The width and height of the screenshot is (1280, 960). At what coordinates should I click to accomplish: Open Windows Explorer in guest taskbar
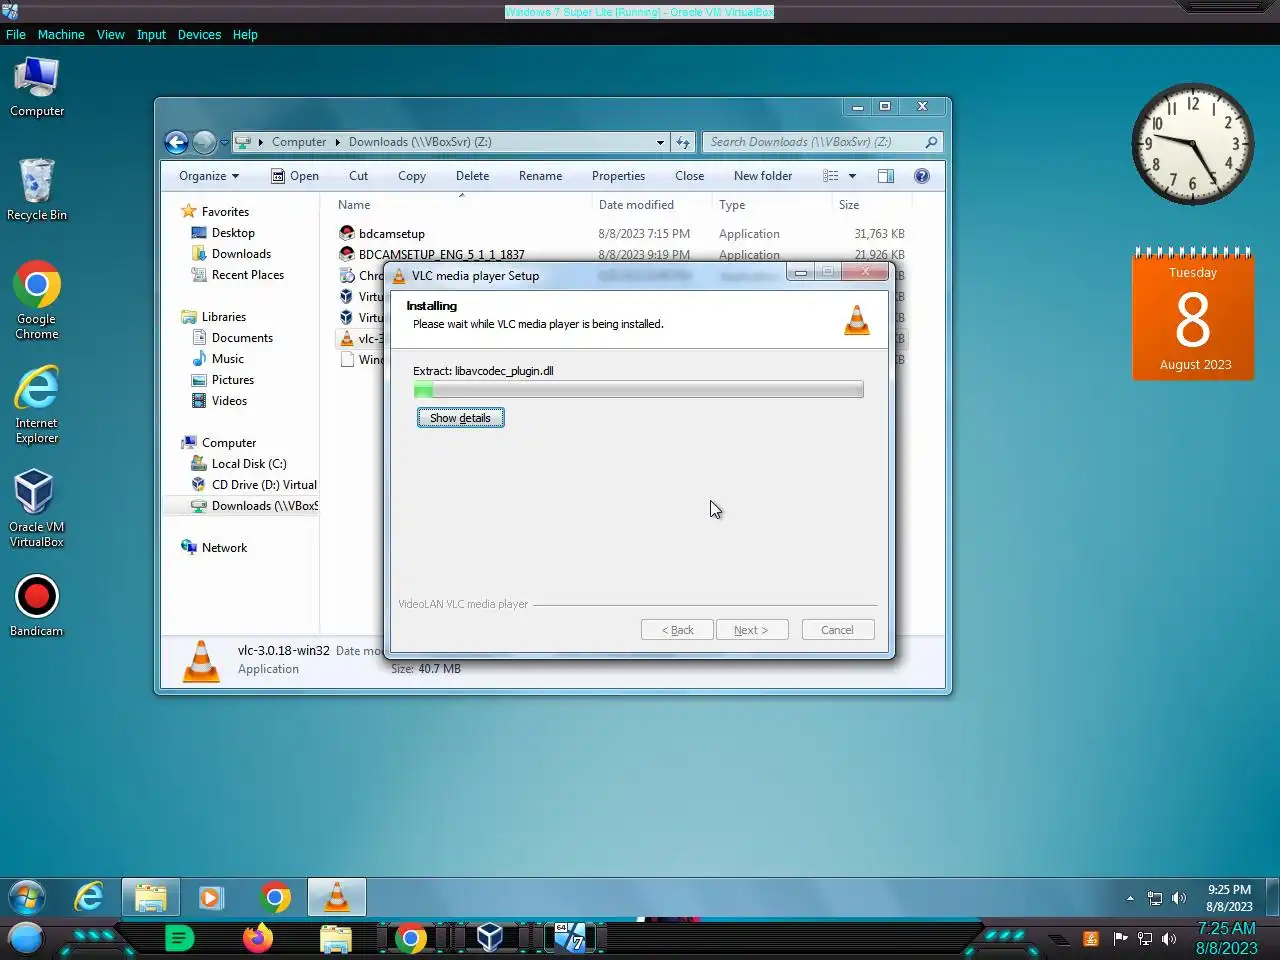(x=151, y=897)
